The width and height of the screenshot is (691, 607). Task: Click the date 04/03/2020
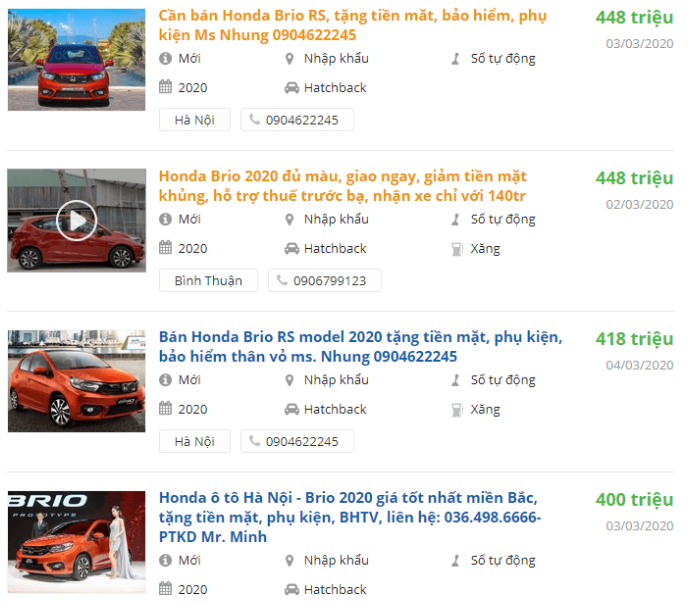[639, 365]
